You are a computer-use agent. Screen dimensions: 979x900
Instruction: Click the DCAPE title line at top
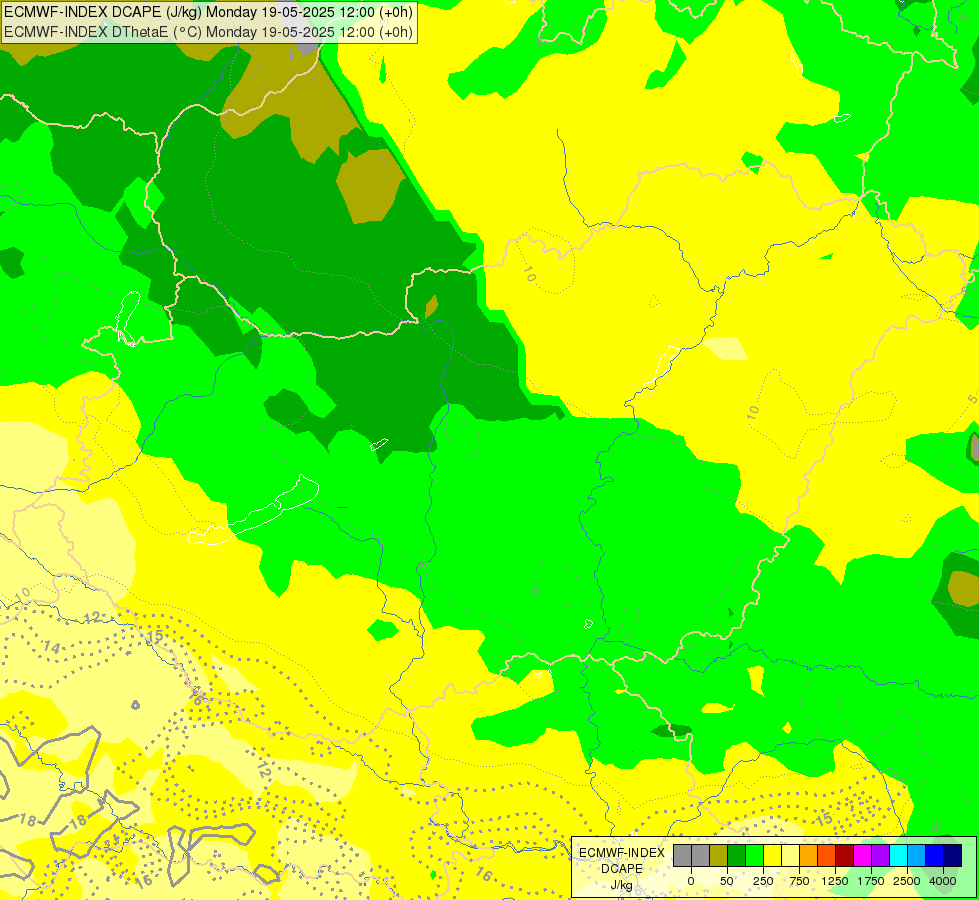tap(209, 12)
